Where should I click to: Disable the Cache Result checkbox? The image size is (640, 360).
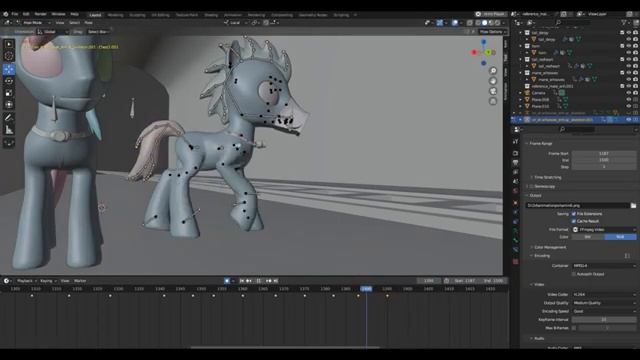click(x=574, y=221)
